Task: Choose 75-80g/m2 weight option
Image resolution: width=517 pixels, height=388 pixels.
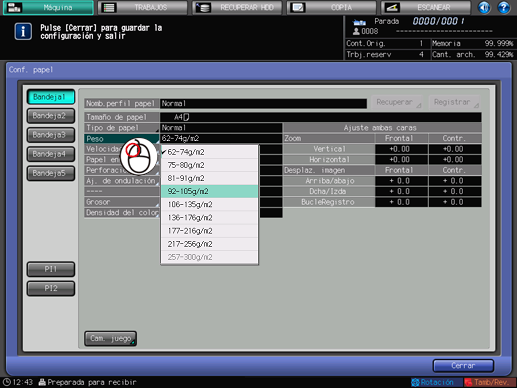Action: (209, 165)
